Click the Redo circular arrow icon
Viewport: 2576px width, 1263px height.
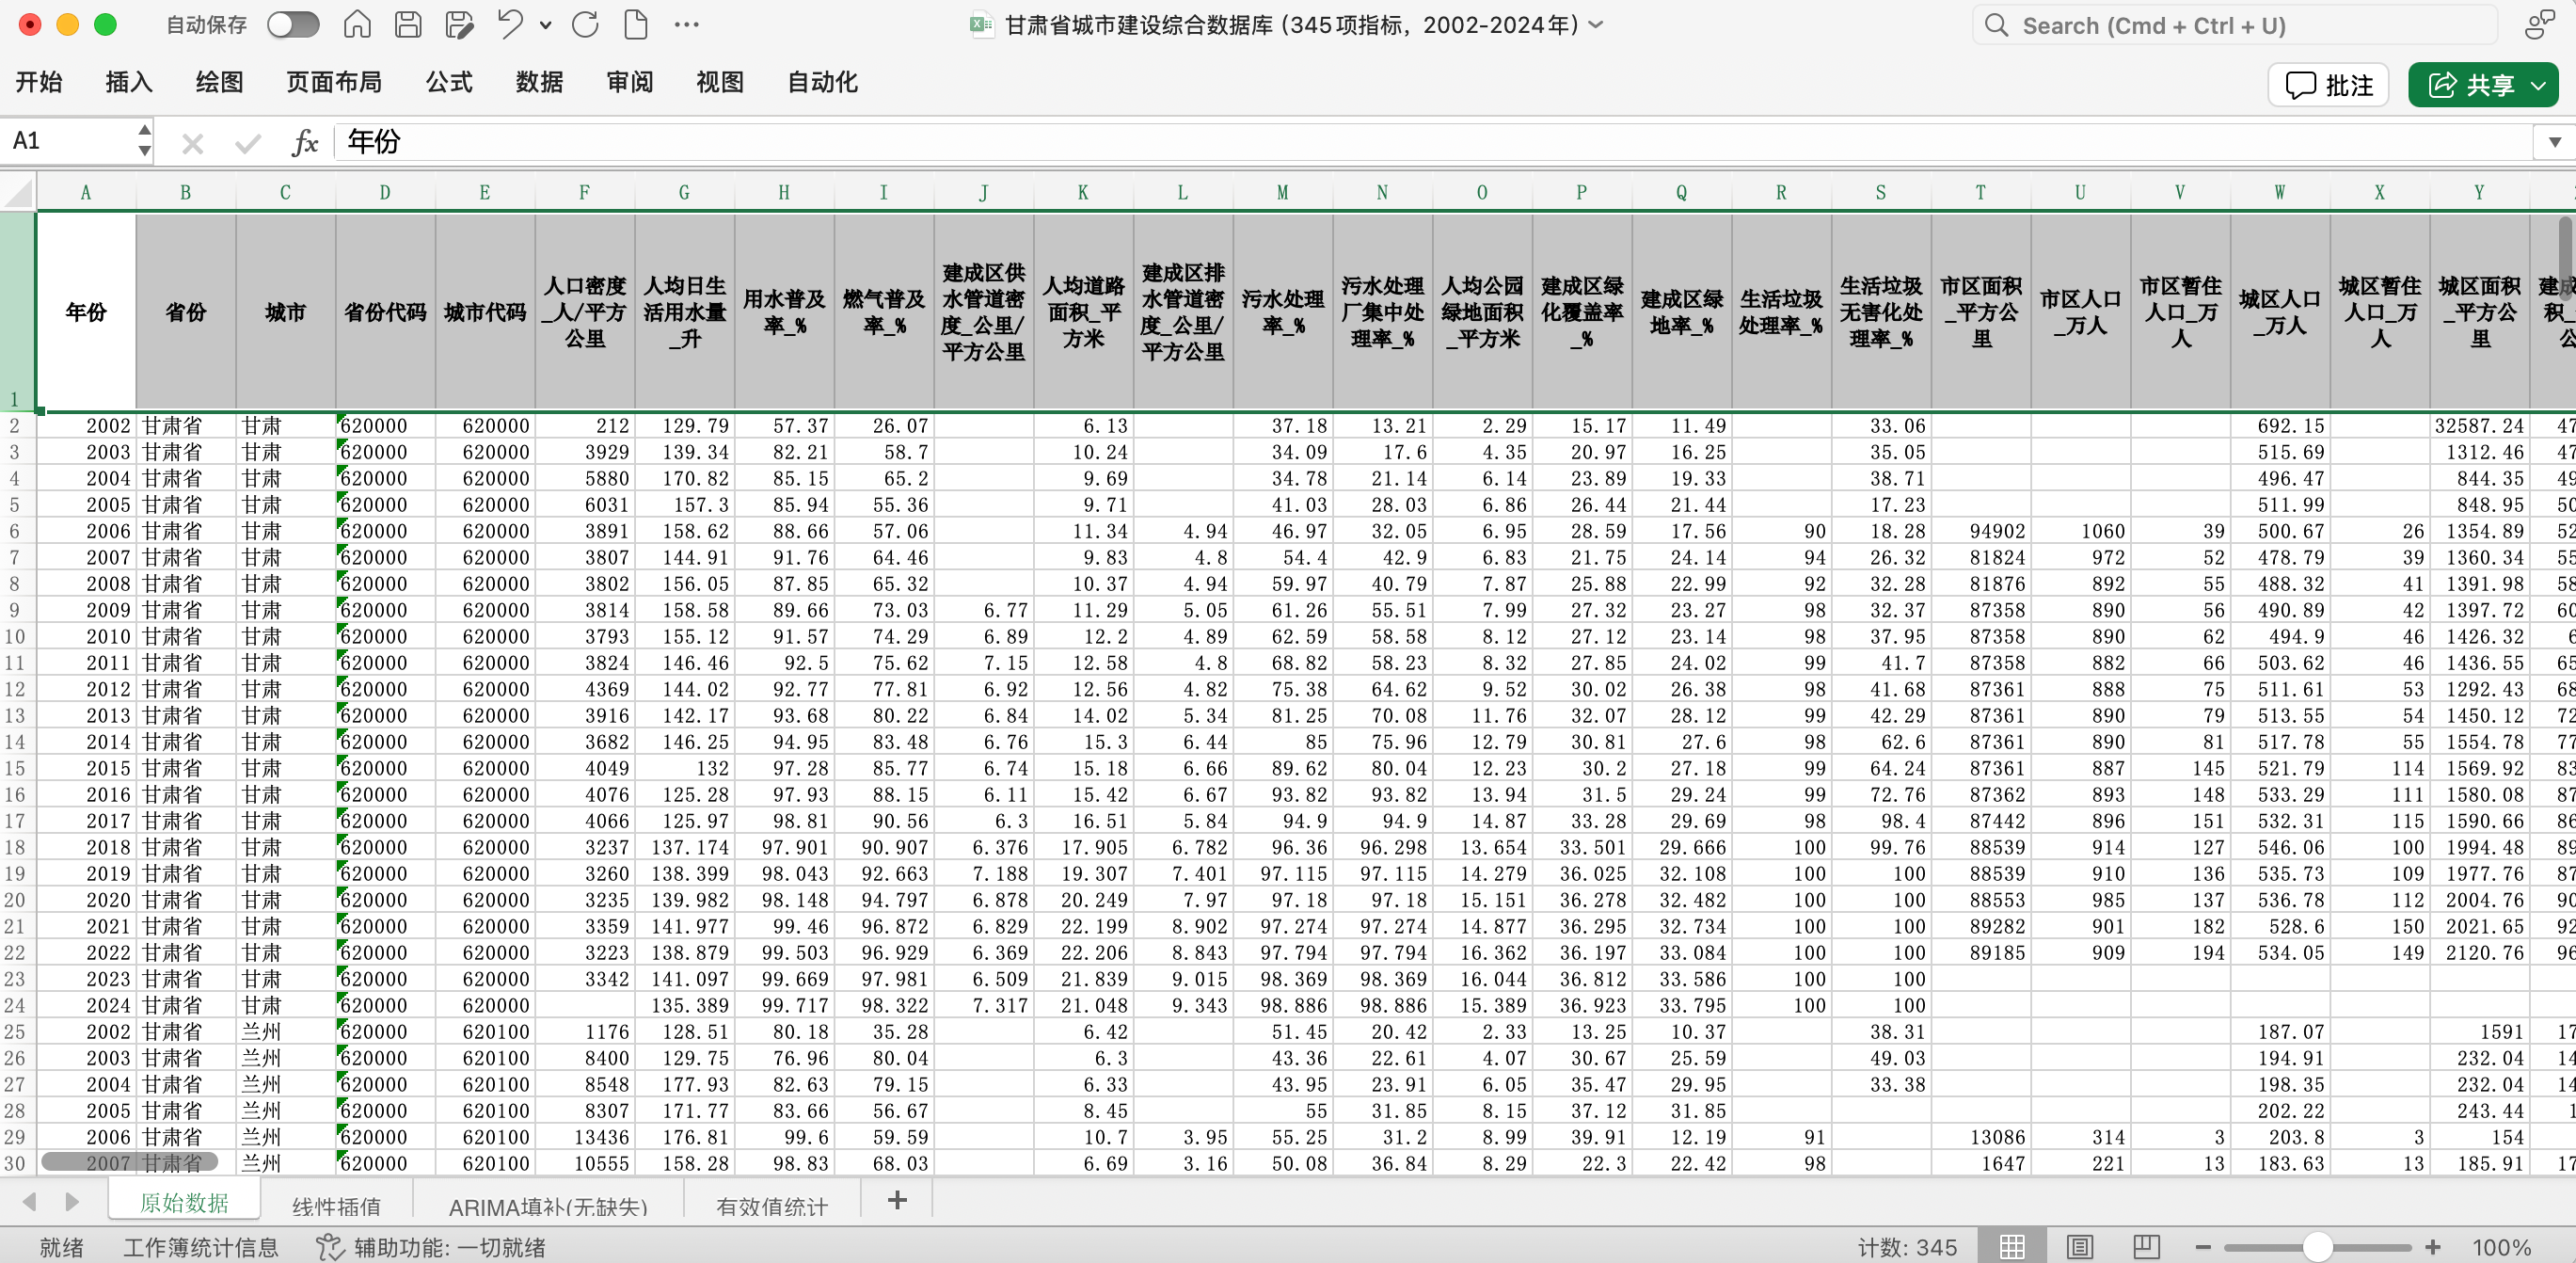(585, 25)
